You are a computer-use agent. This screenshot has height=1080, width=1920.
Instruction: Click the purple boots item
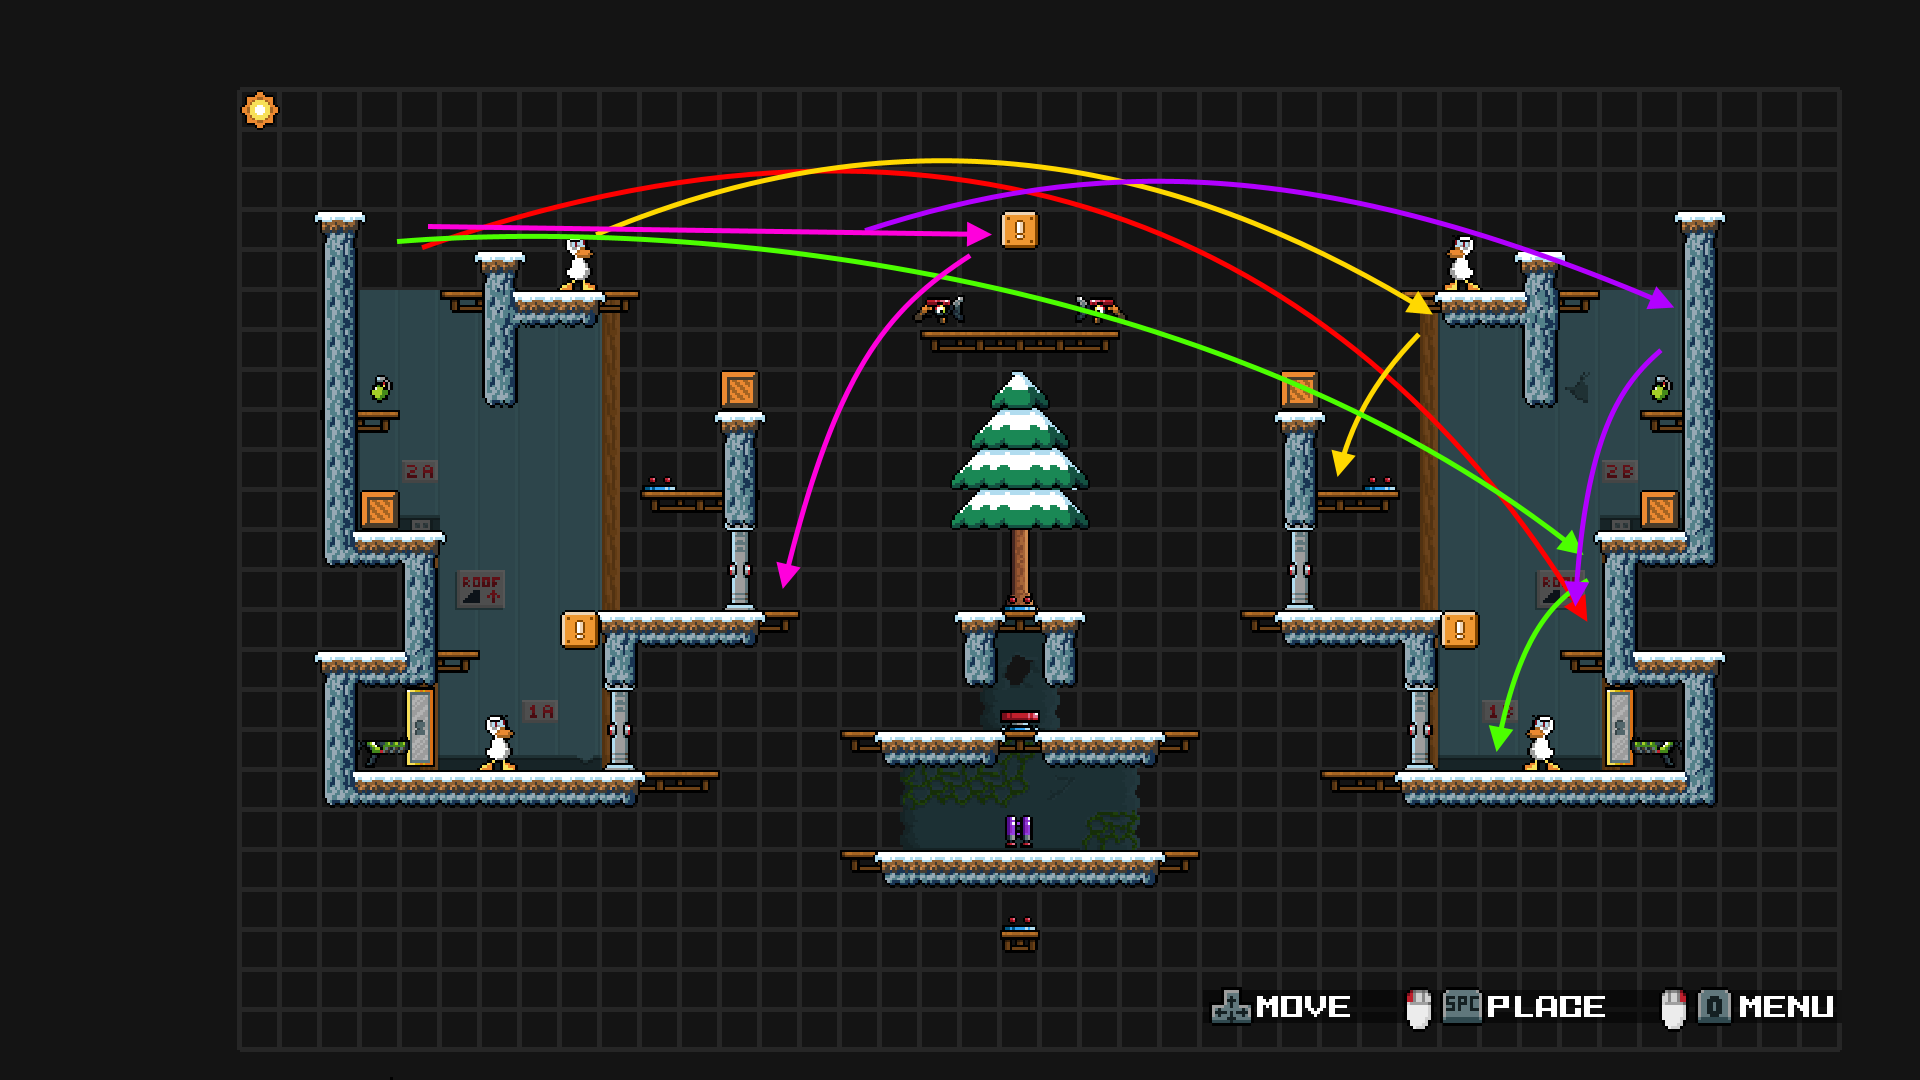coord(1018,829)
